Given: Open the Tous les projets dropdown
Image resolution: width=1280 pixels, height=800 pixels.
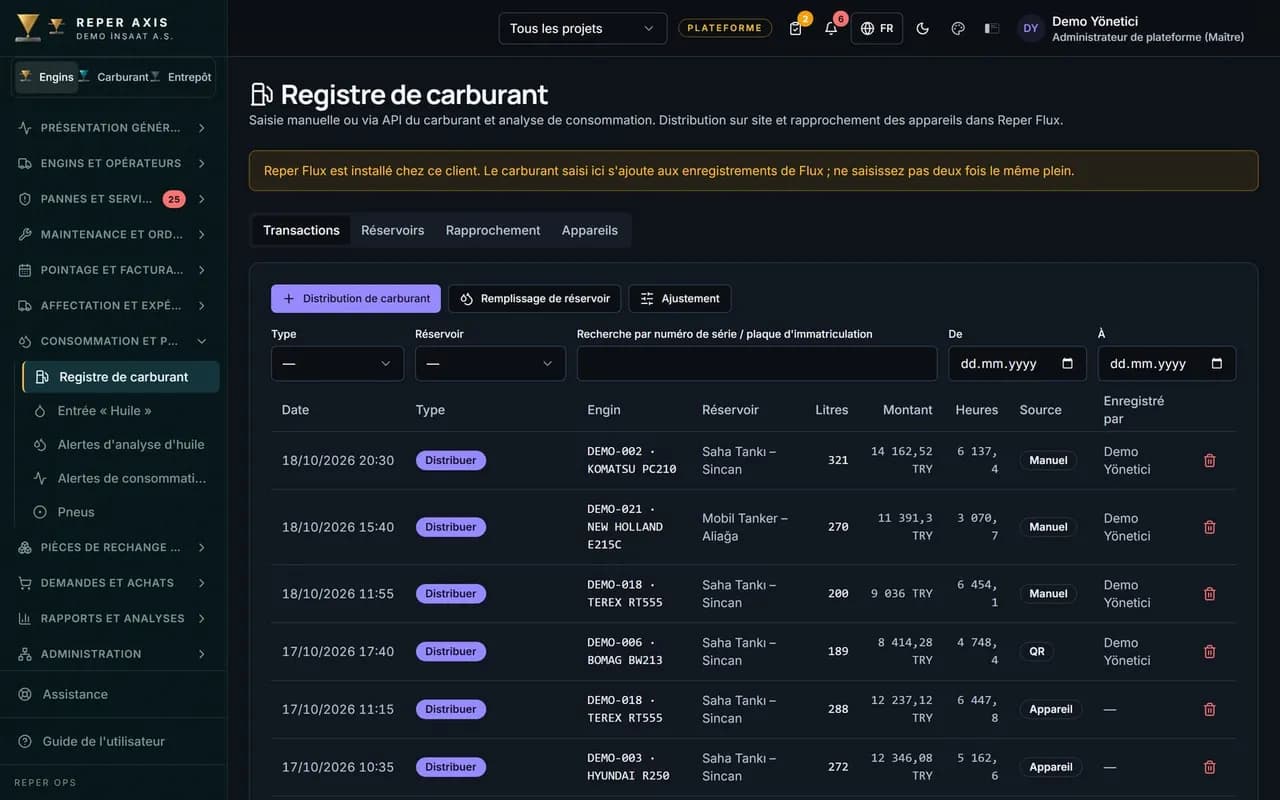Looking at the screenshot, I should 583,28.
